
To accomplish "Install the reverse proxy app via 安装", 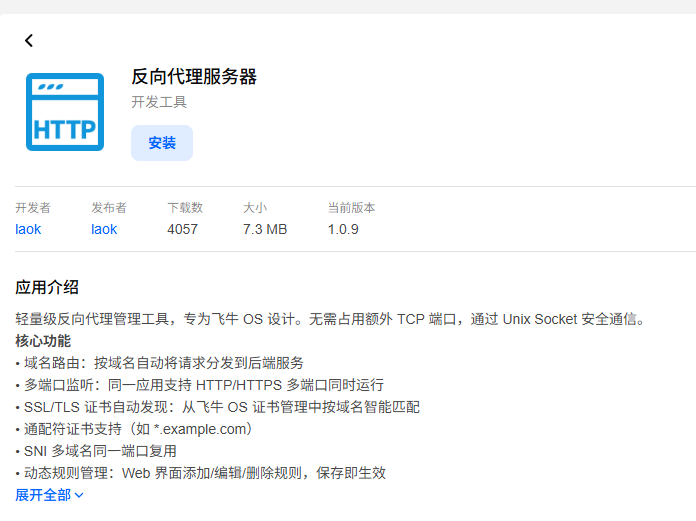I will [162, 143].
